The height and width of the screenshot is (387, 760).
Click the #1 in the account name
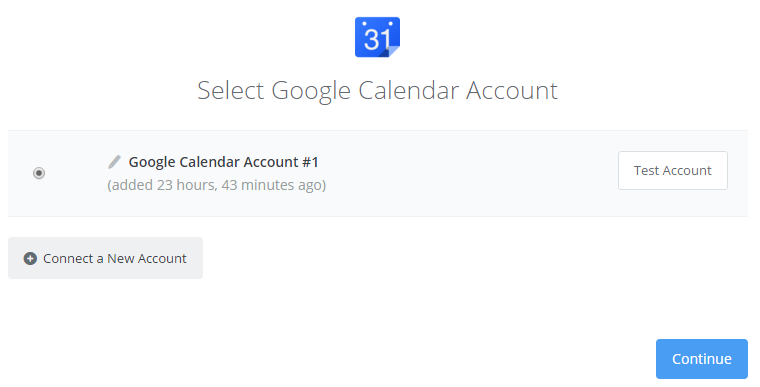tap(310, 162)
